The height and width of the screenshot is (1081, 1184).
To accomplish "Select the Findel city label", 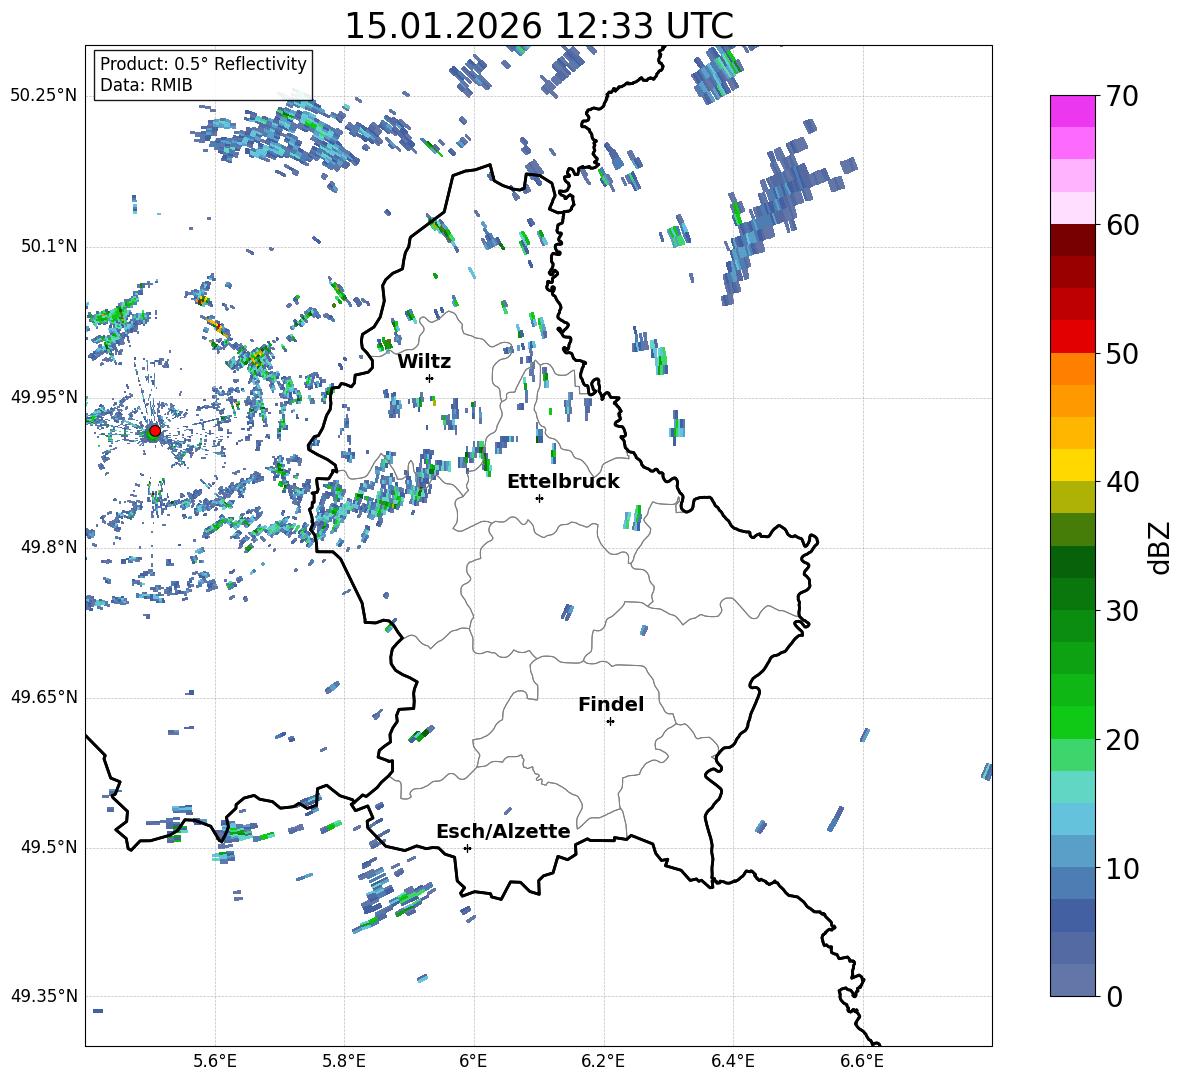I will click(611, 704).
